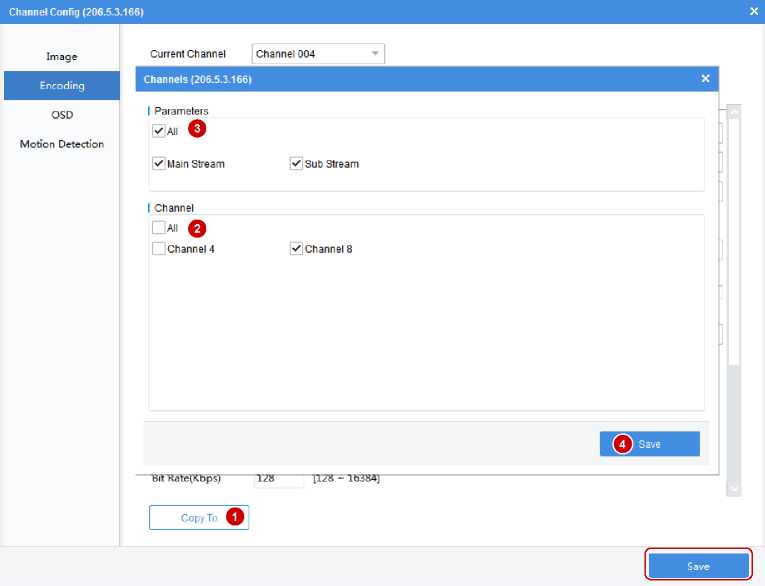Uncheck the Parameters All checkbox
Viewport: 765px width, 586px height.
point(159,132)
